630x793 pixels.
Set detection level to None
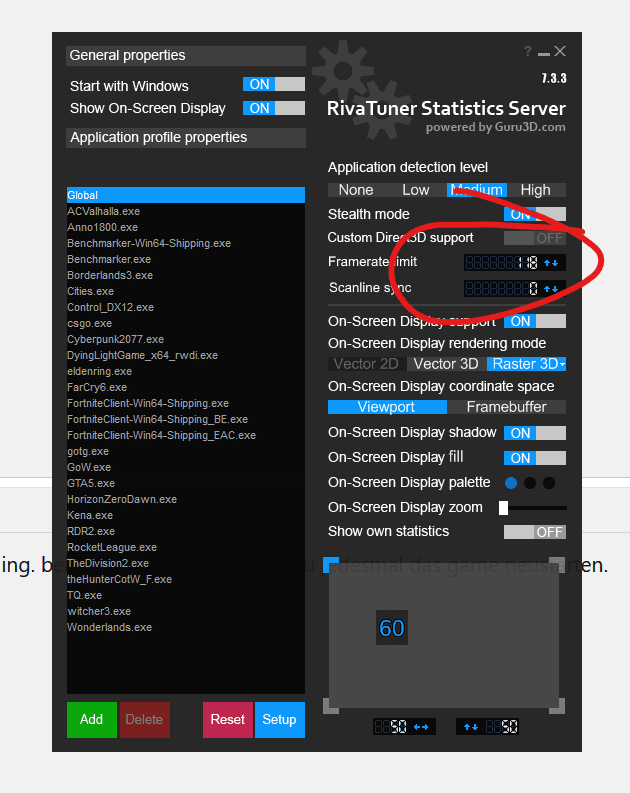pyautogui.click(x=356, y=190)
